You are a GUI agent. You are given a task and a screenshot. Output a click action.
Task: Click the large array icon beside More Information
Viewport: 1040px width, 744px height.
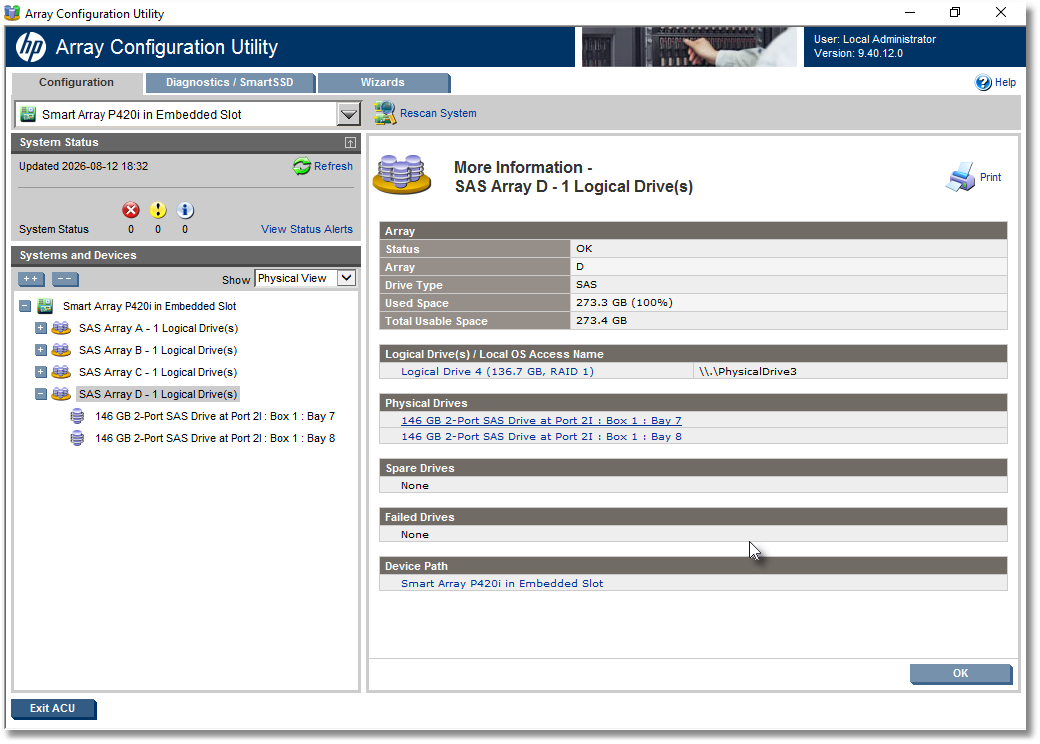(402, 174)
